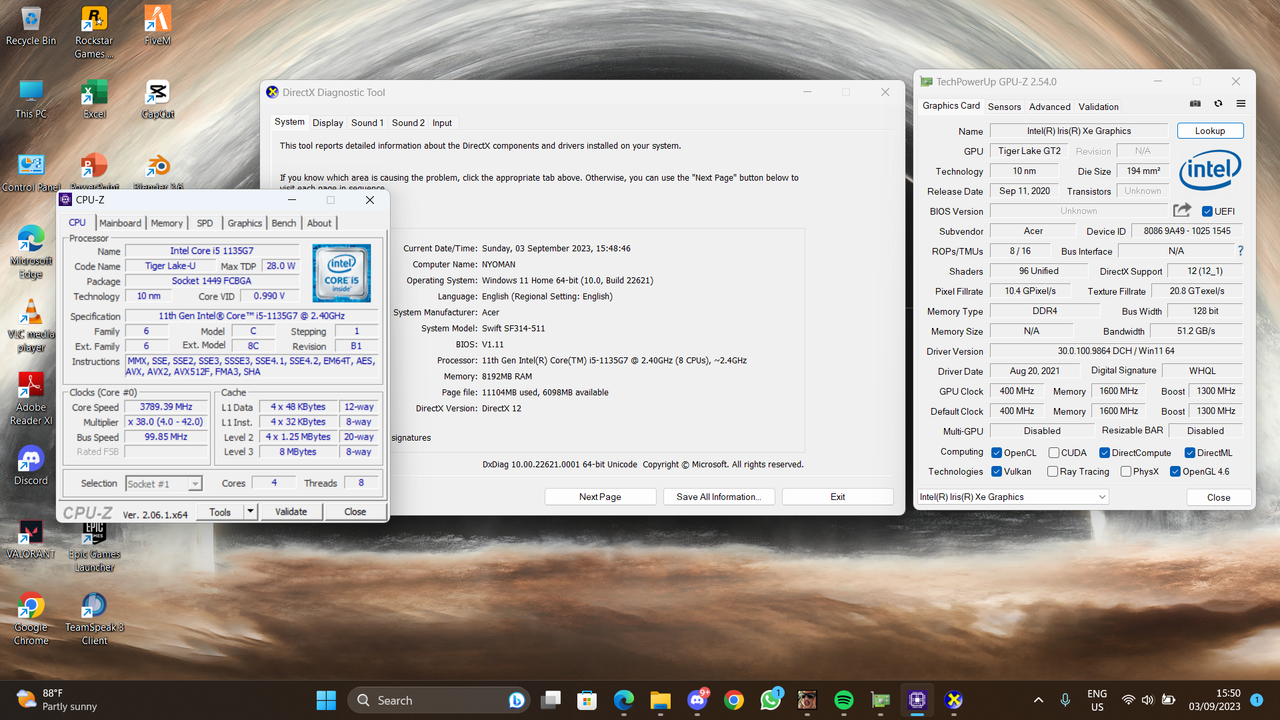This screenshot has width=1280, height=720.
Task: Click the Validate button in CPU-Z
Action: [x=291, y=512]
